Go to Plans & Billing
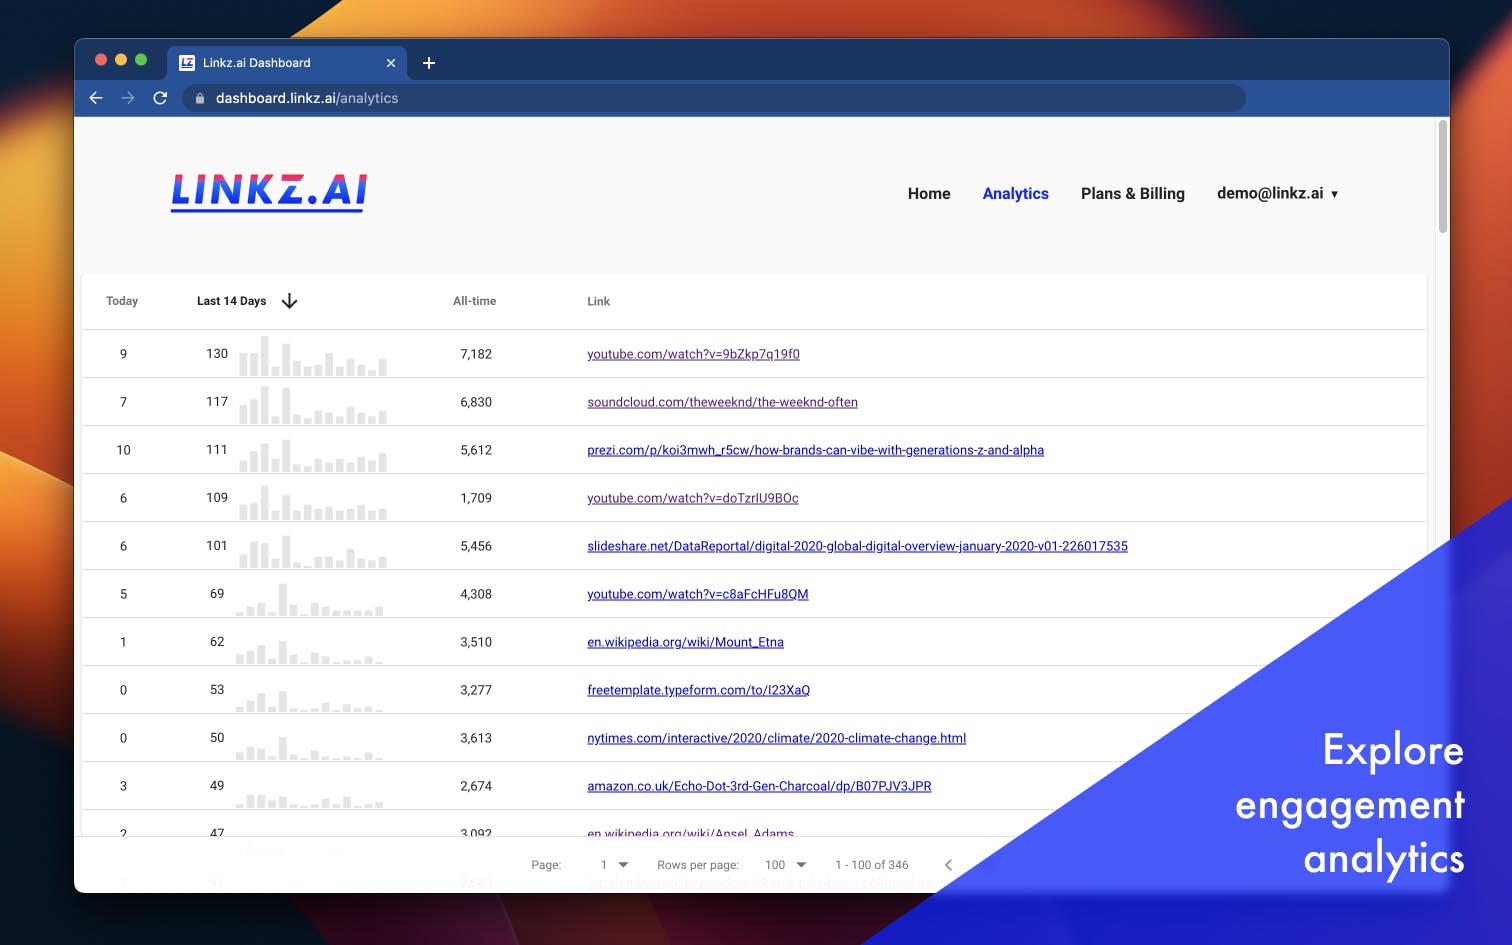 pyautogui.click(x=1133, y=194)
